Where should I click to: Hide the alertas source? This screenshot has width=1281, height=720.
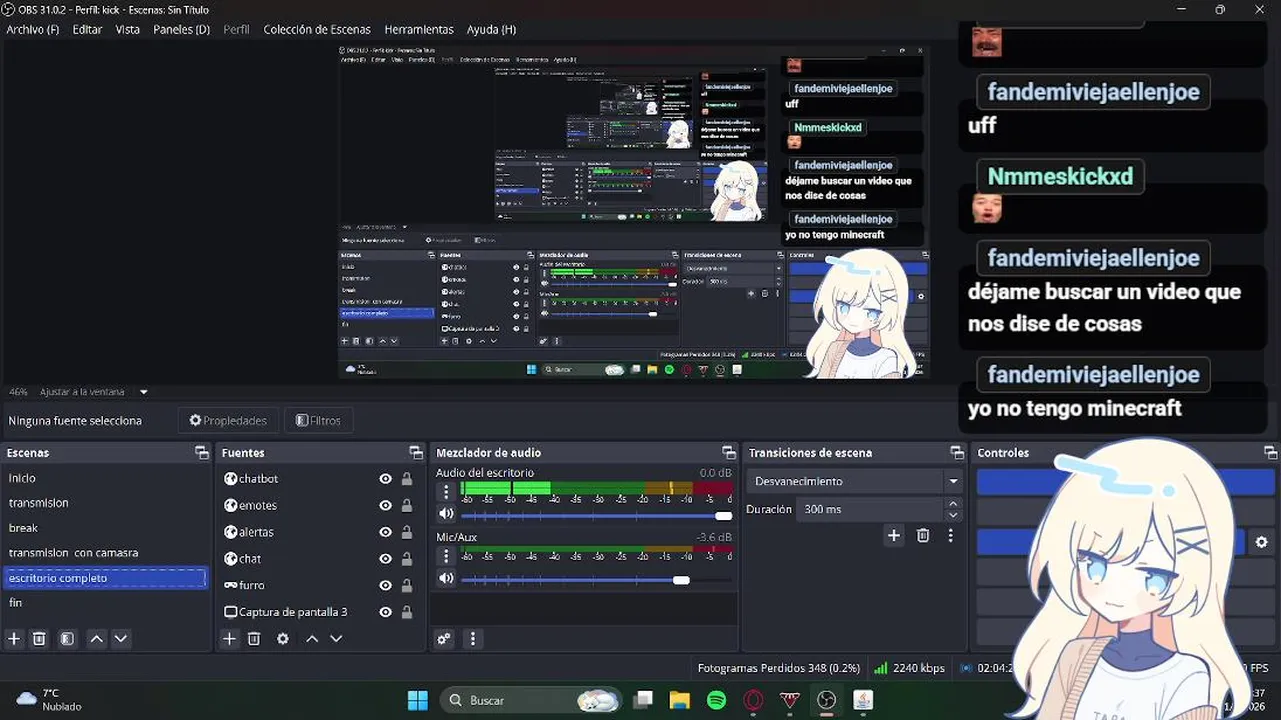(x=385, y=532)
